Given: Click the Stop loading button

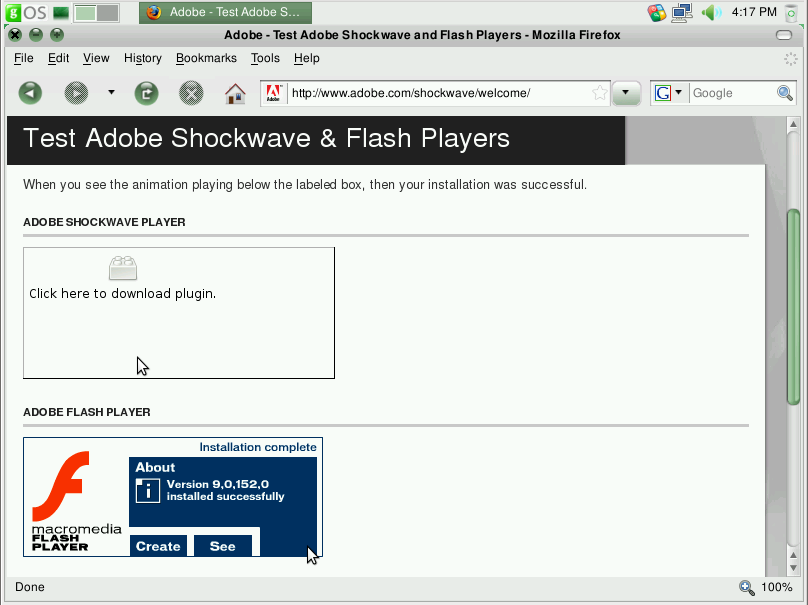Looking at the screenshot, I should [x=191, y=93].
